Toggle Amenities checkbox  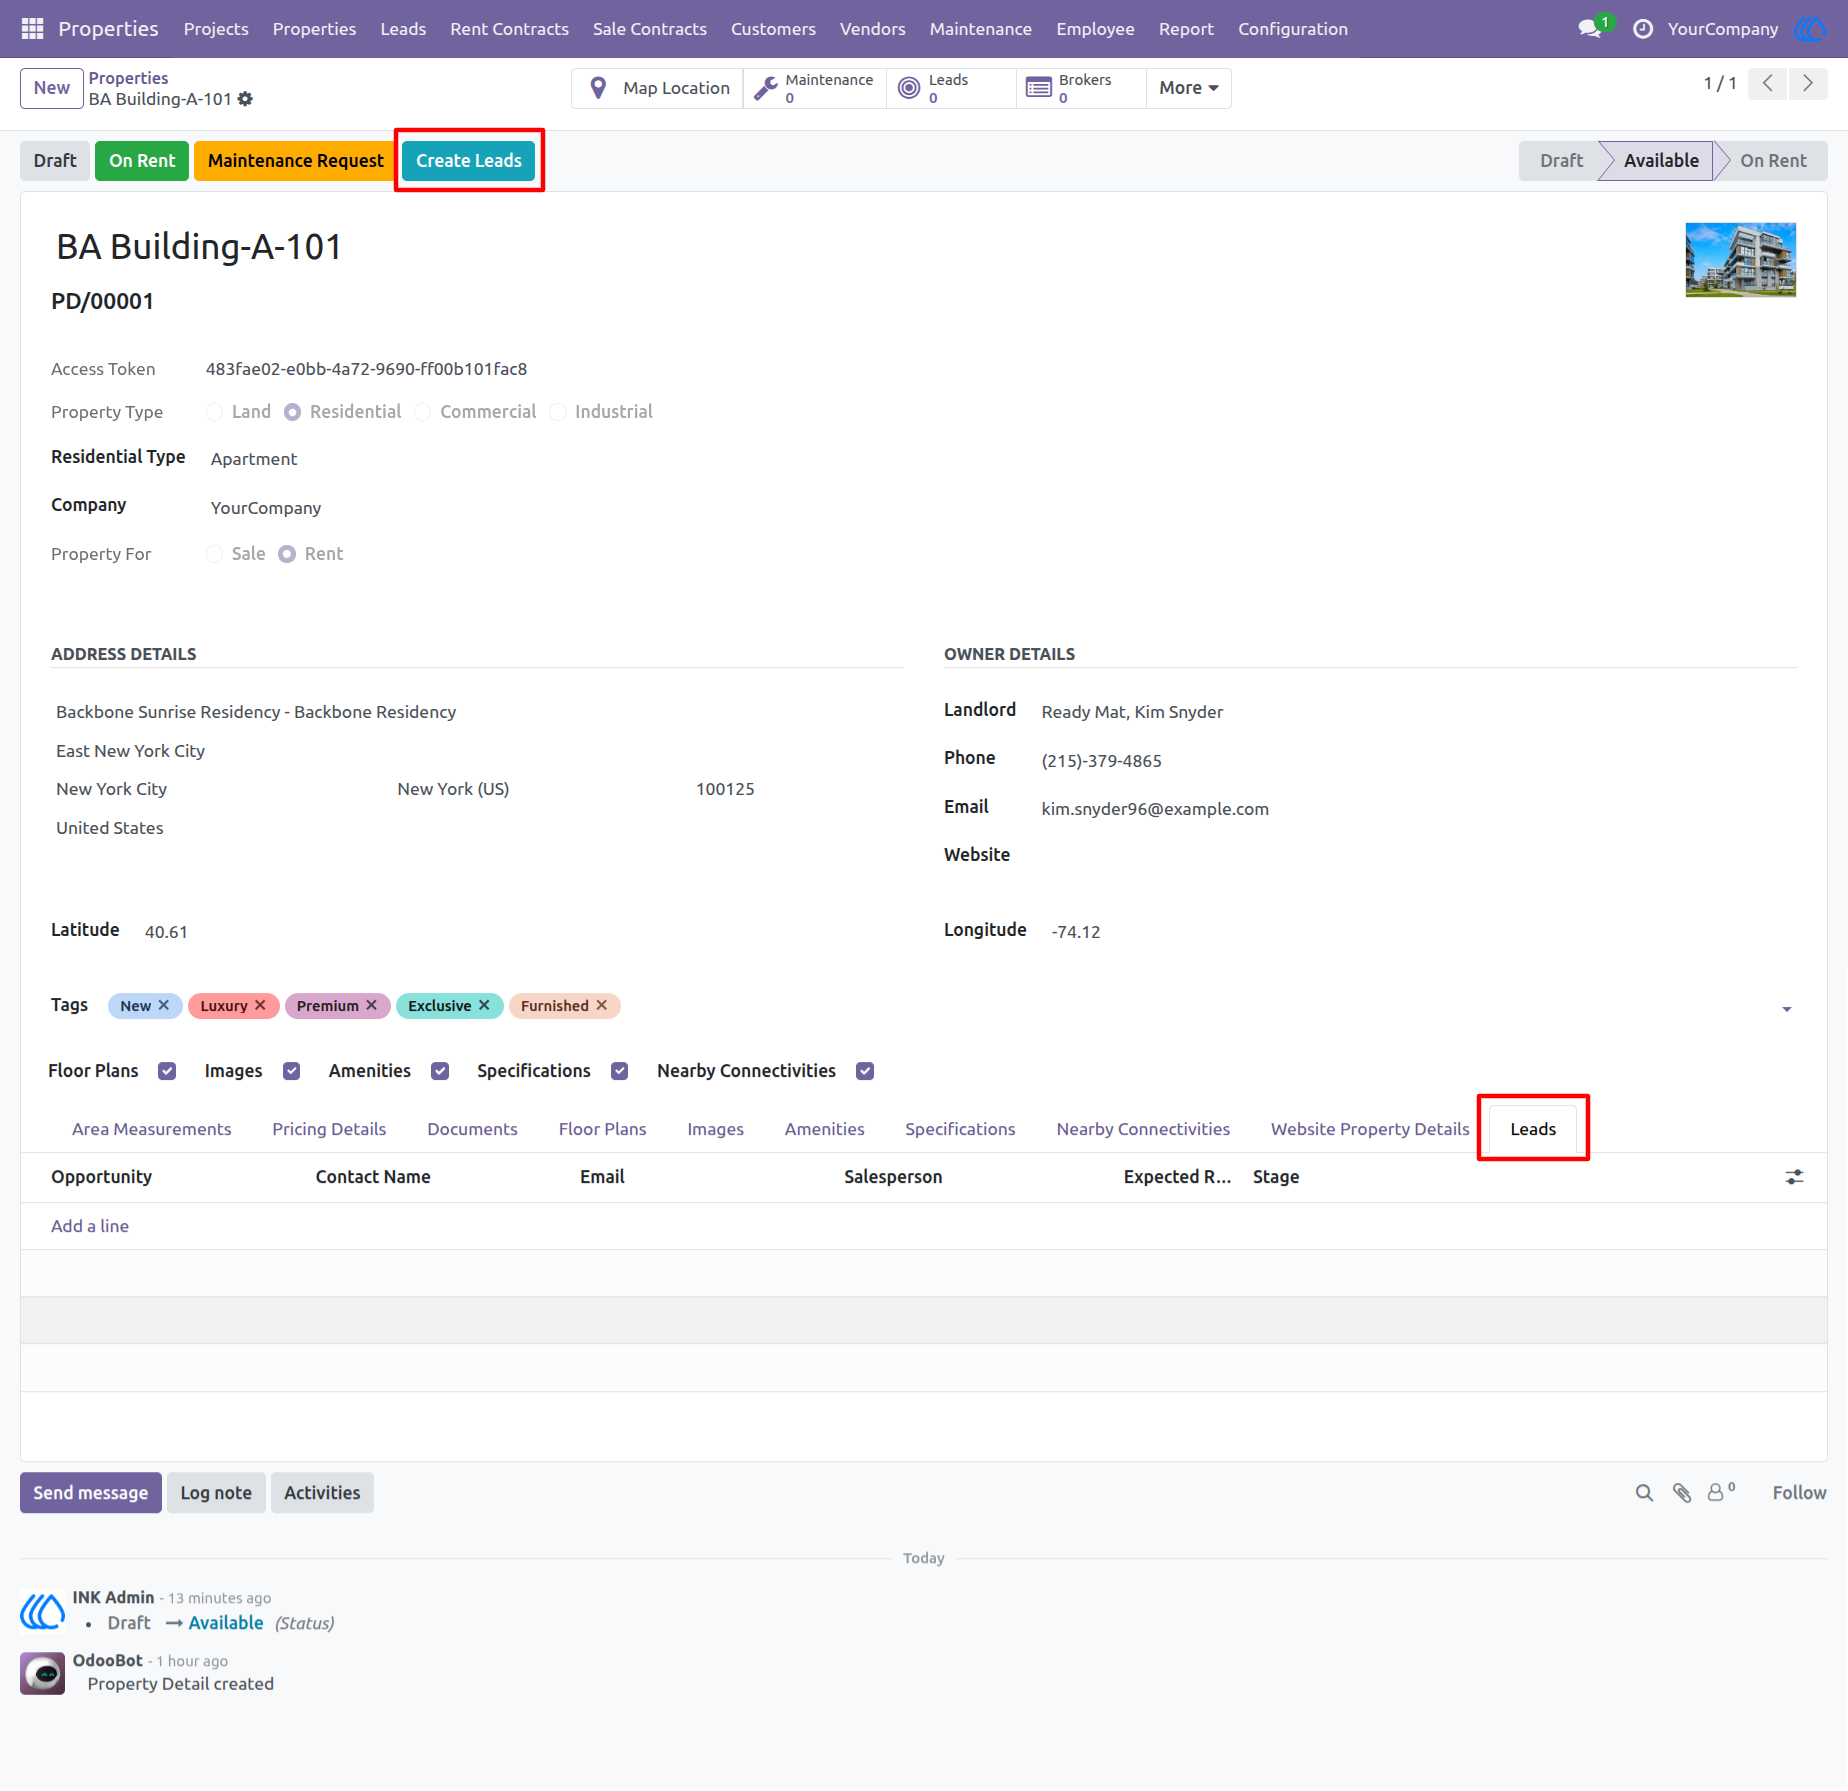coord(440,1072)
